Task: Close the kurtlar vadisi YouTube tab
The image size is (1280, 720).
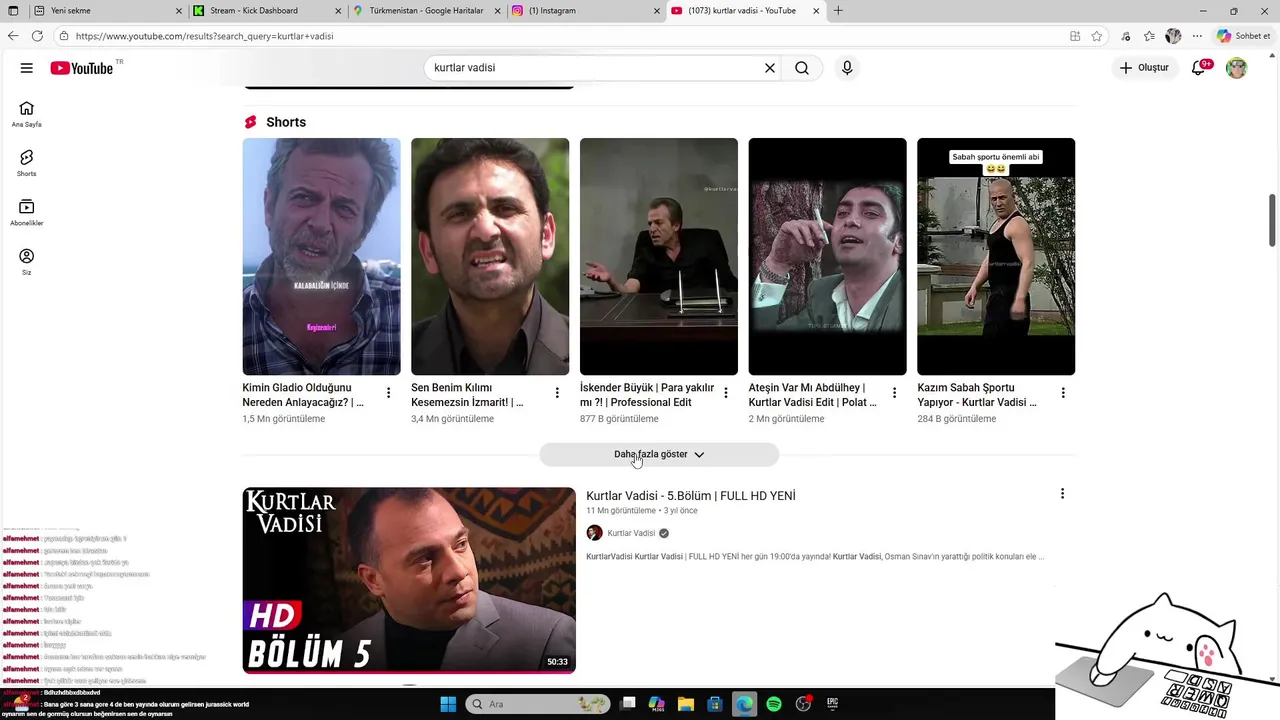Action: [817, 11]
